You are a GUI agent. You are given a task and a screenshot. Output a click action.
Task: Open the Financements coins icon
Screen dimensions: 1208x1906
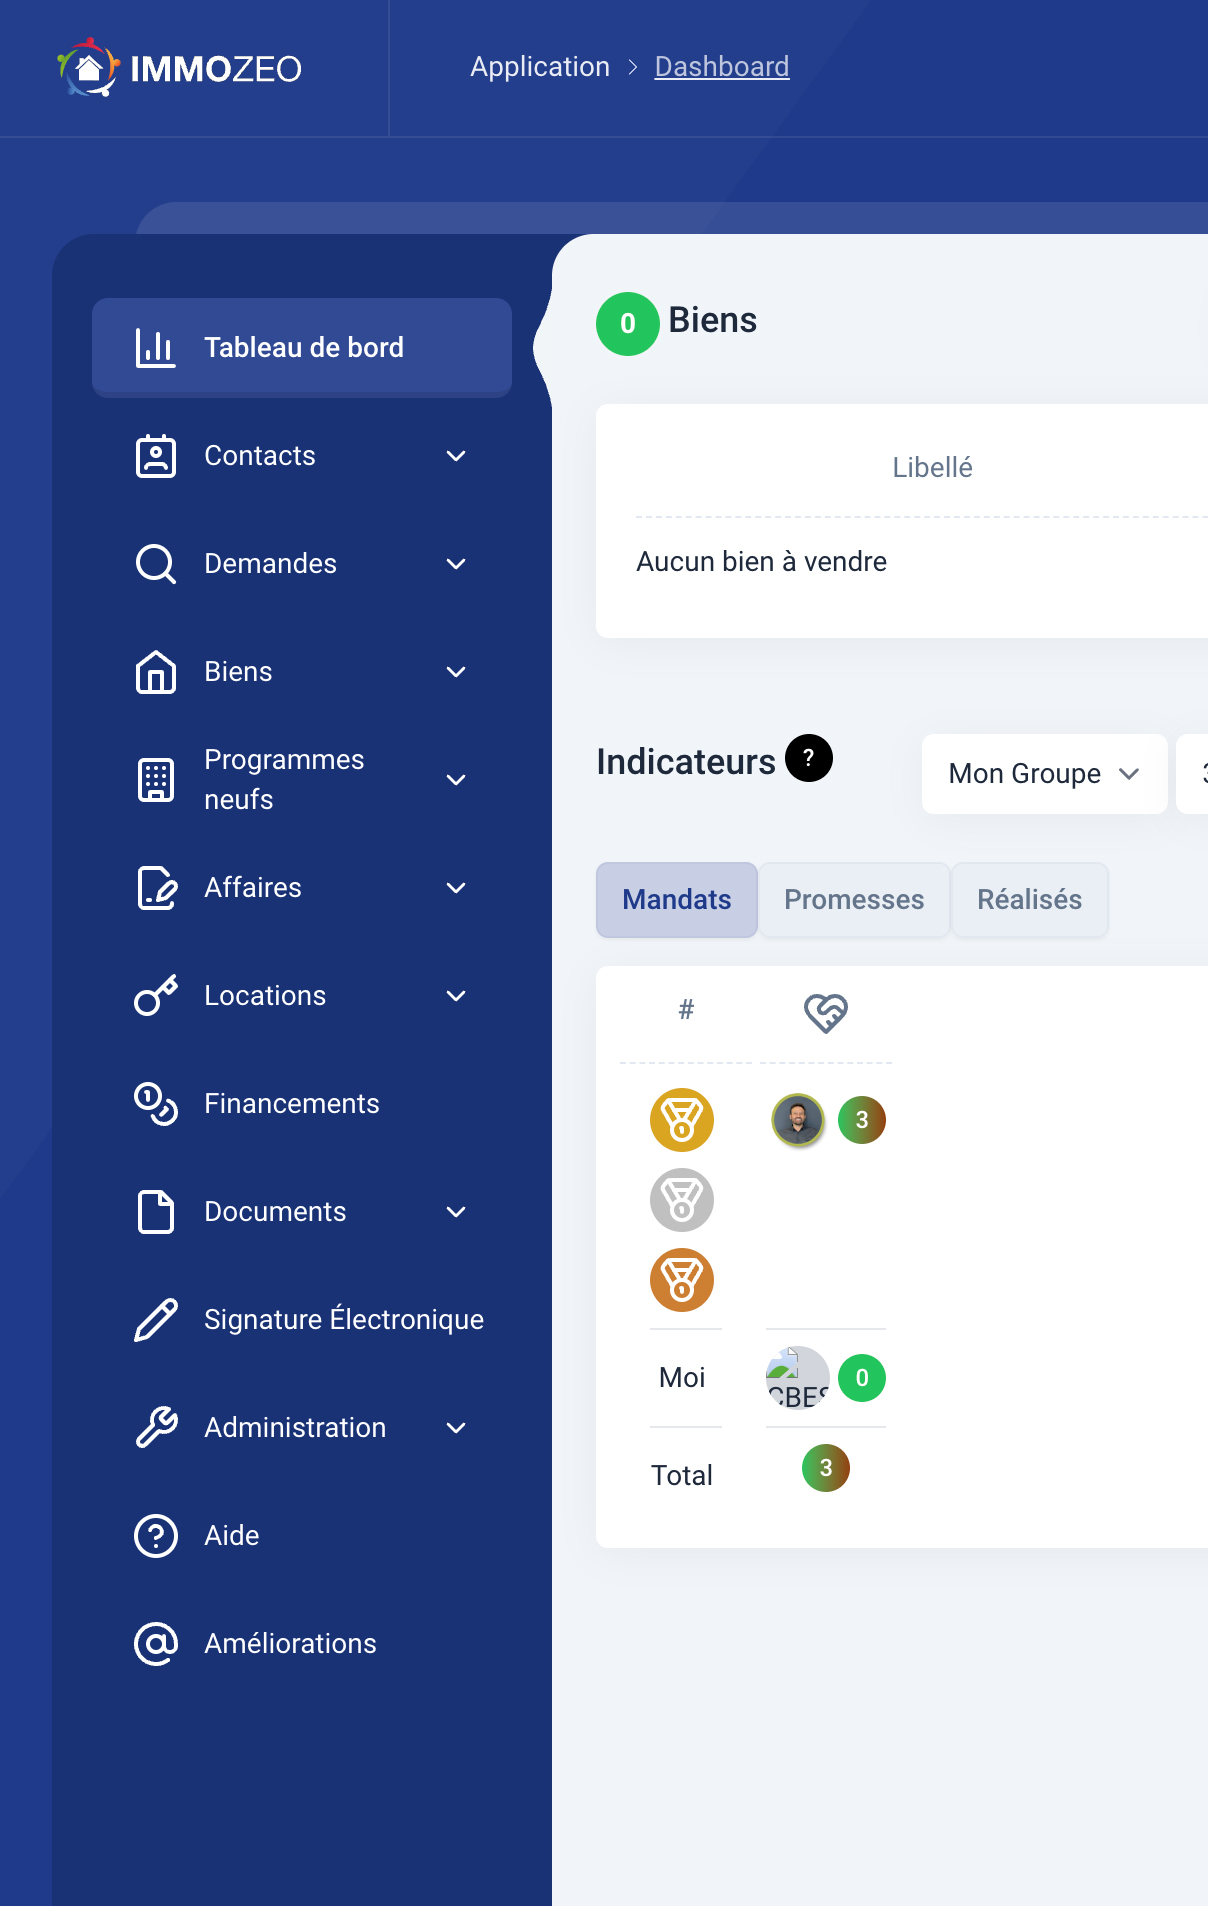[x=156, y=1104]
